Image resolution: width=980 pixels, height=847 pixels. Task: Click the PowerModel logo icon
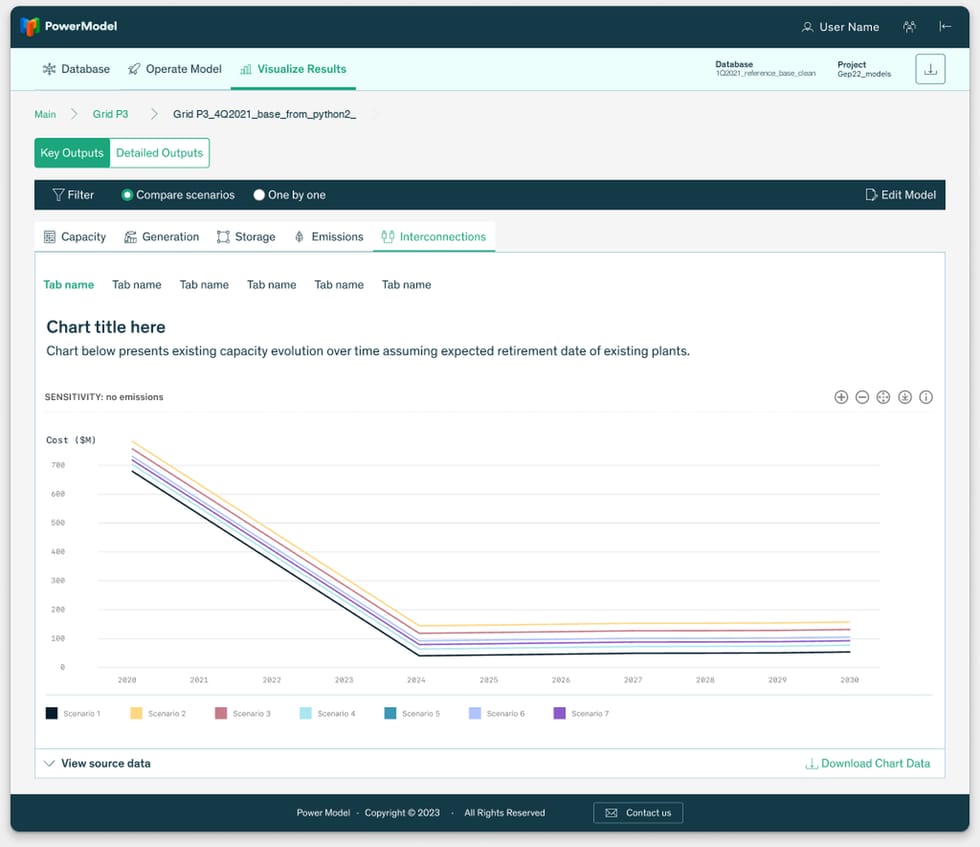click(x=29, y=26)
